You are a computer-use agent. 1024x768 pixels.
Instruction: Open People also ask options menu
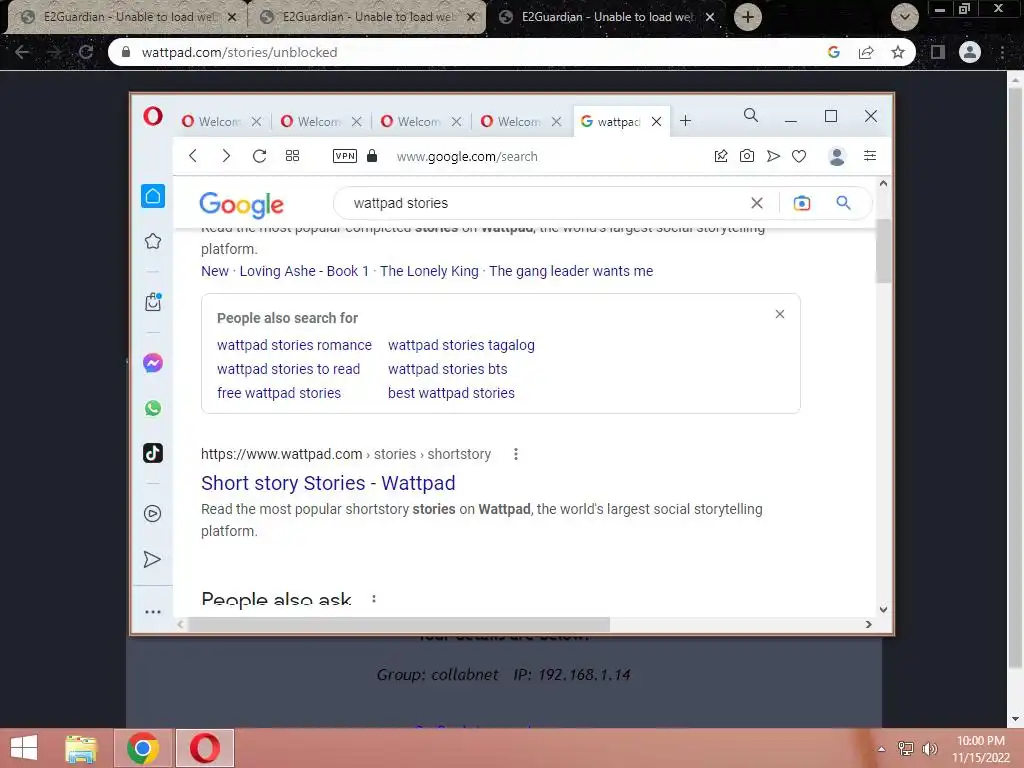374,599
